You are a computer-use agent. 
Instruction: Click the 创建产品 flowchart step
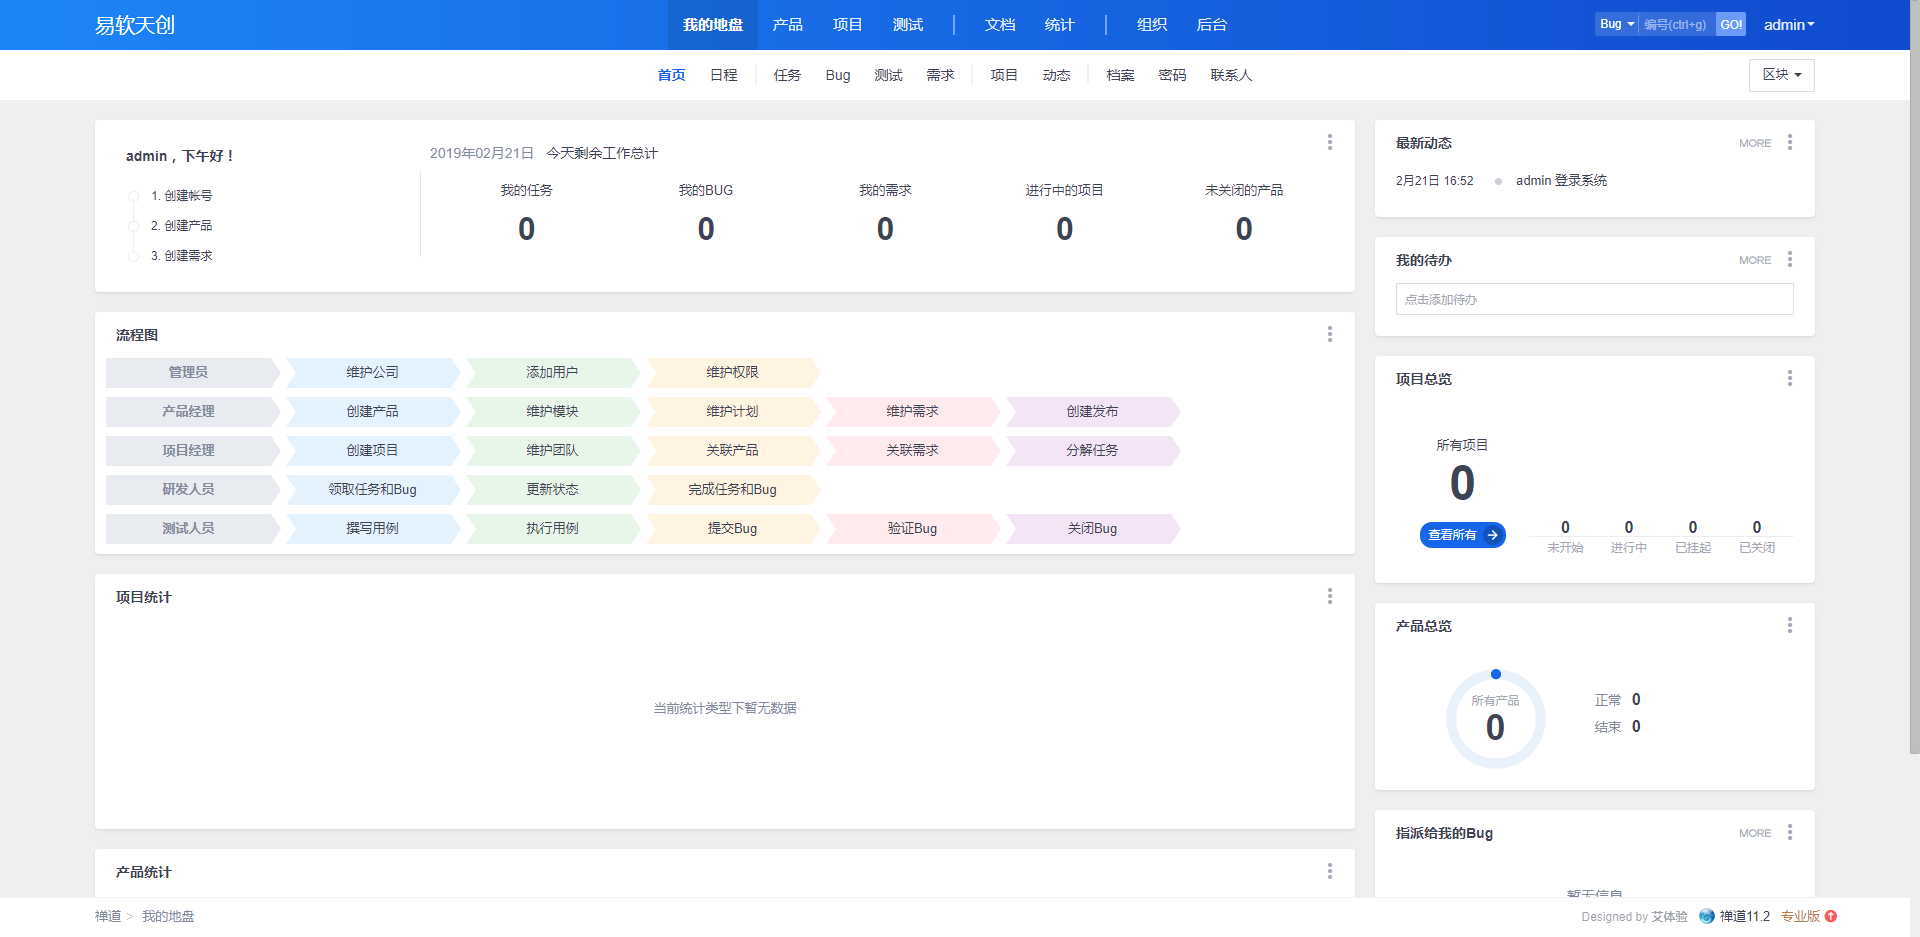(372, 411)
